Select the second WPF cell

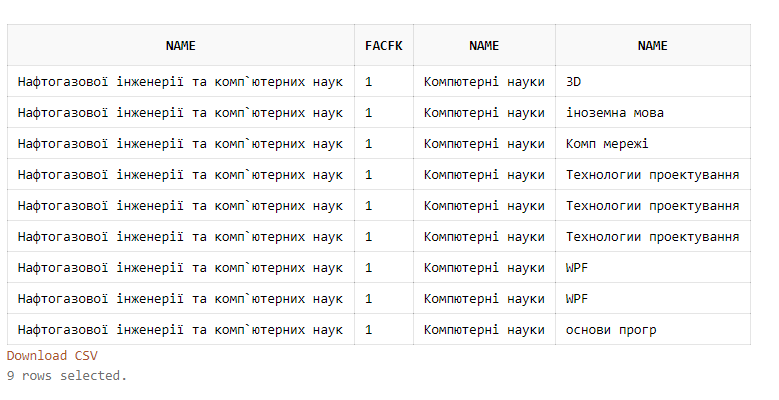click(x=653, y=299)
